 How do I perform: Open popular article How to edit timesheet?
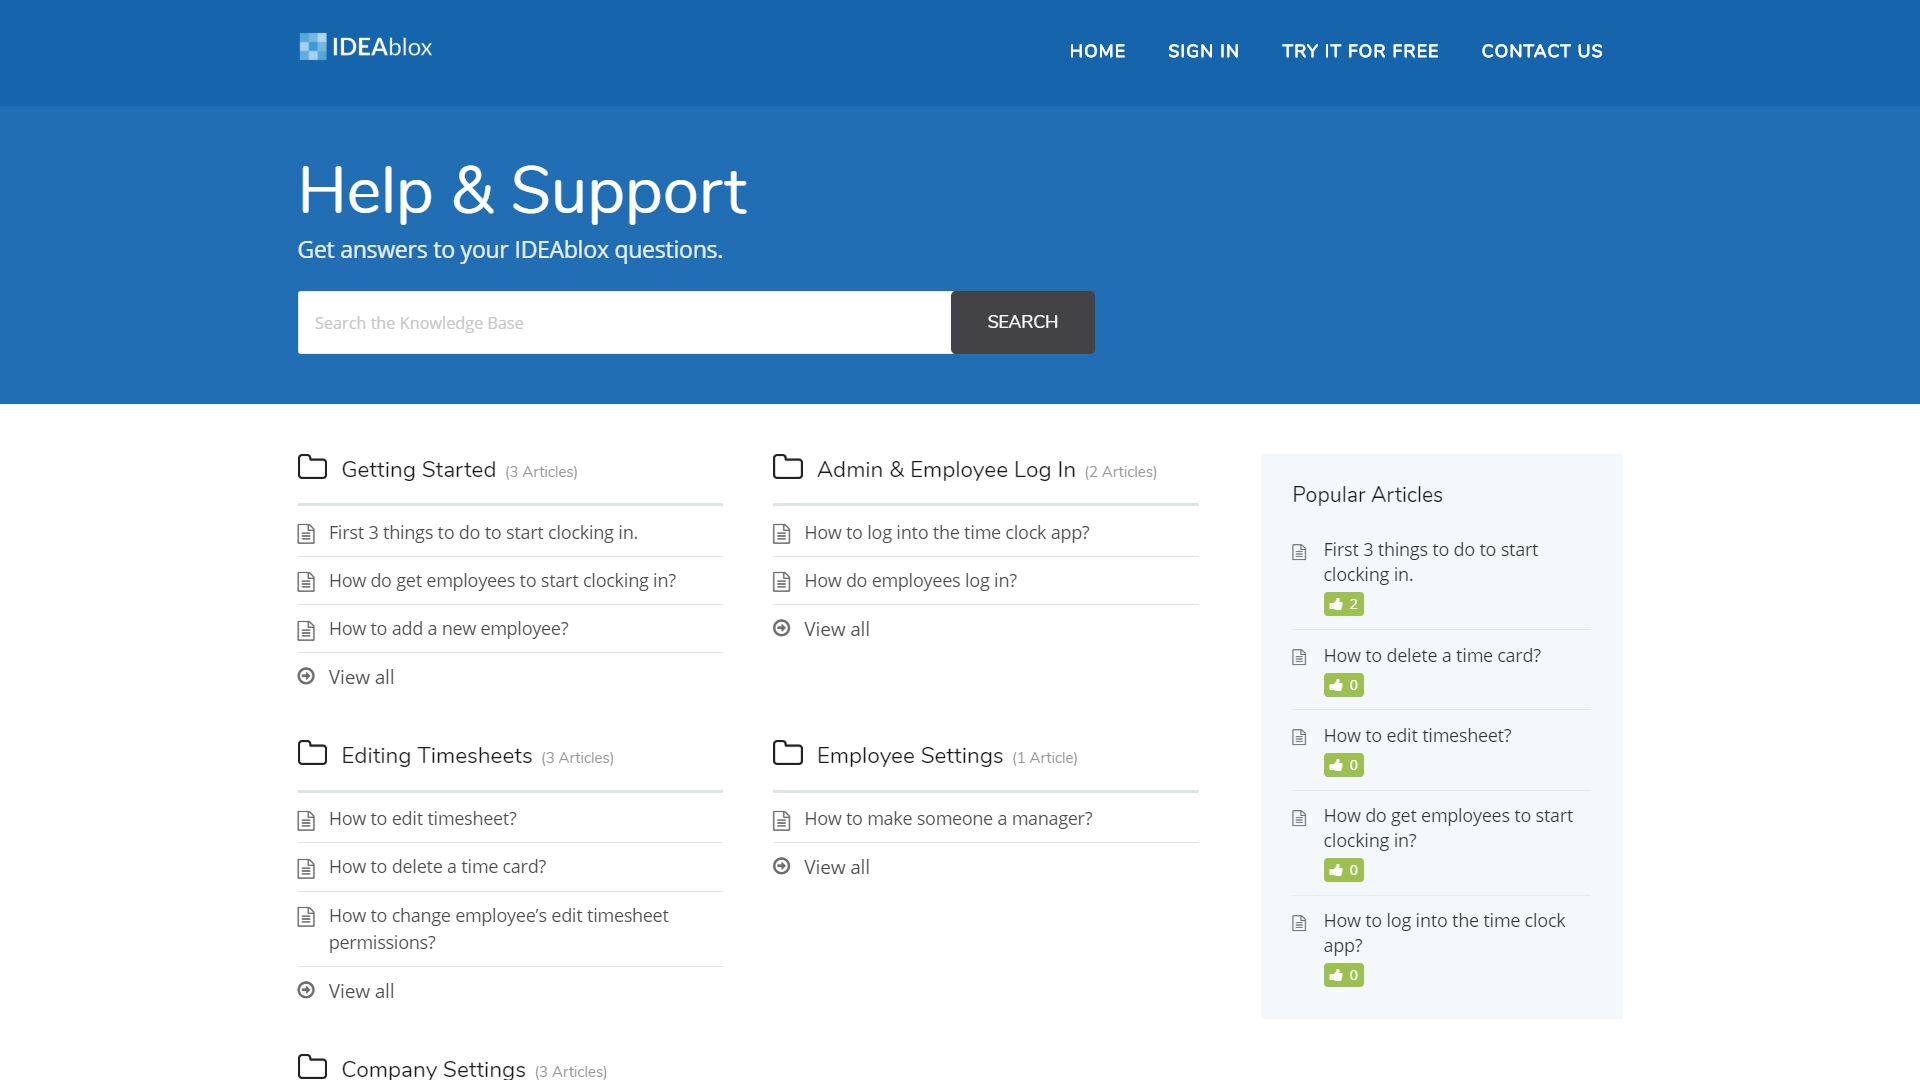(x=1416, y=736)
